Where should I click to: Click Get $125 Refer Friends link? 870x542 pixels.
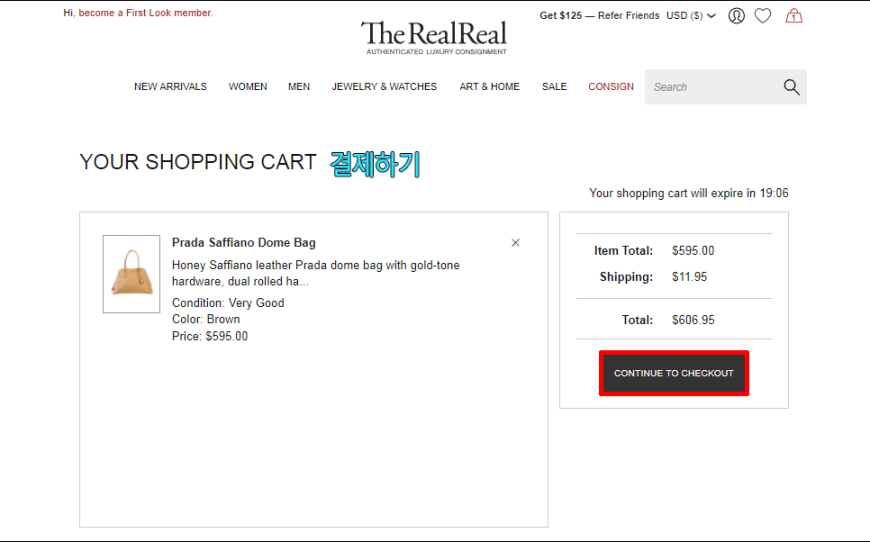[x=599, y=16]
